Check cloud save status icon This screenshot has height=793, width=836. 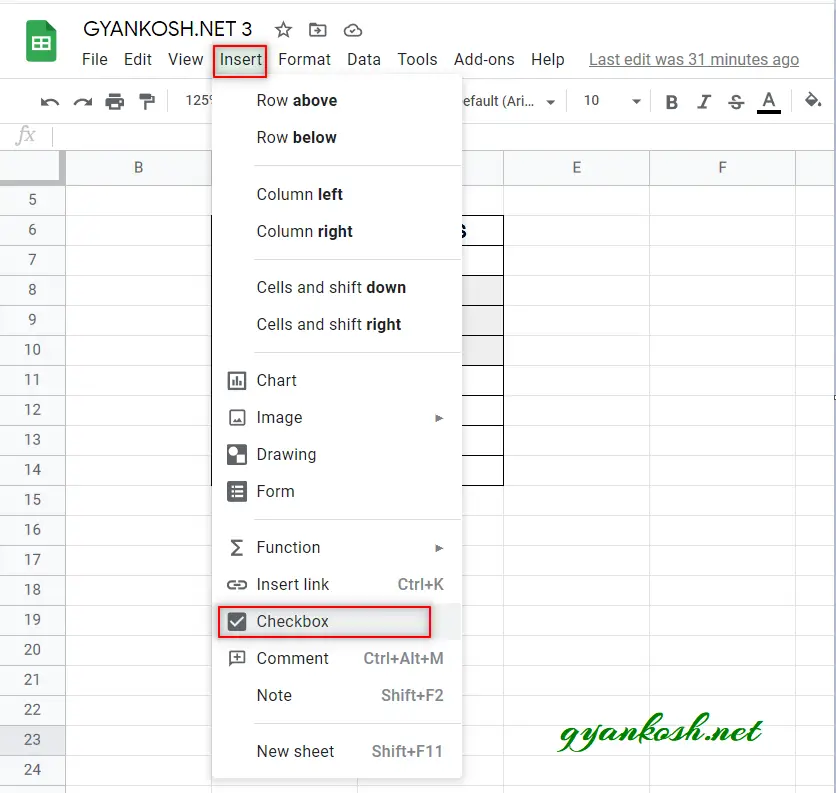pyautogui.click(x=352, y=30)
